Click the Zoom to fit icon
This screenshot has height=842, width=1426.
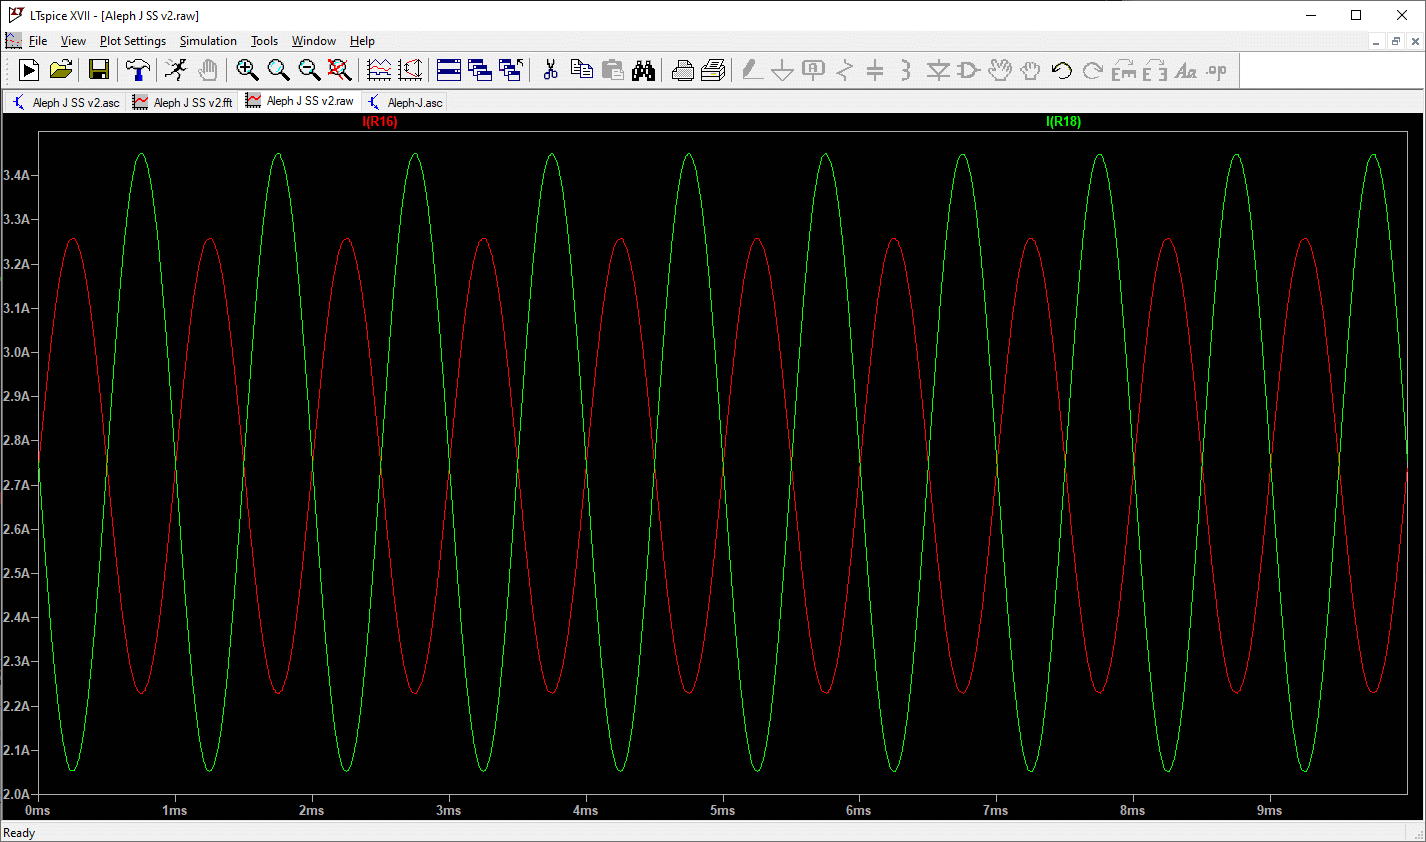pyautogui.click(x=340, y=70)
